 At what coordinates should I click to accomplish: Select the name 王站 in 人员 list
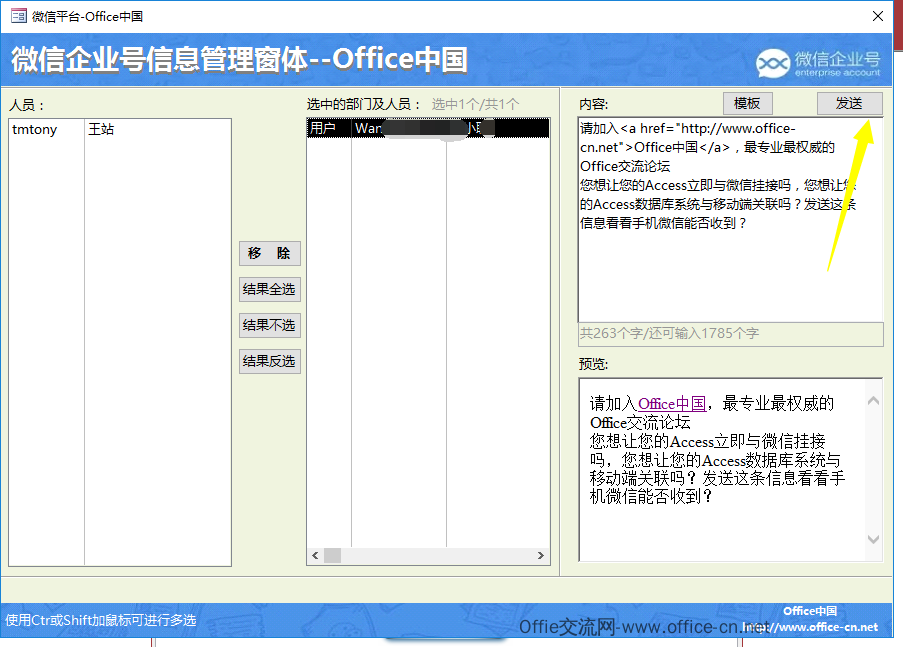(101, 129)
